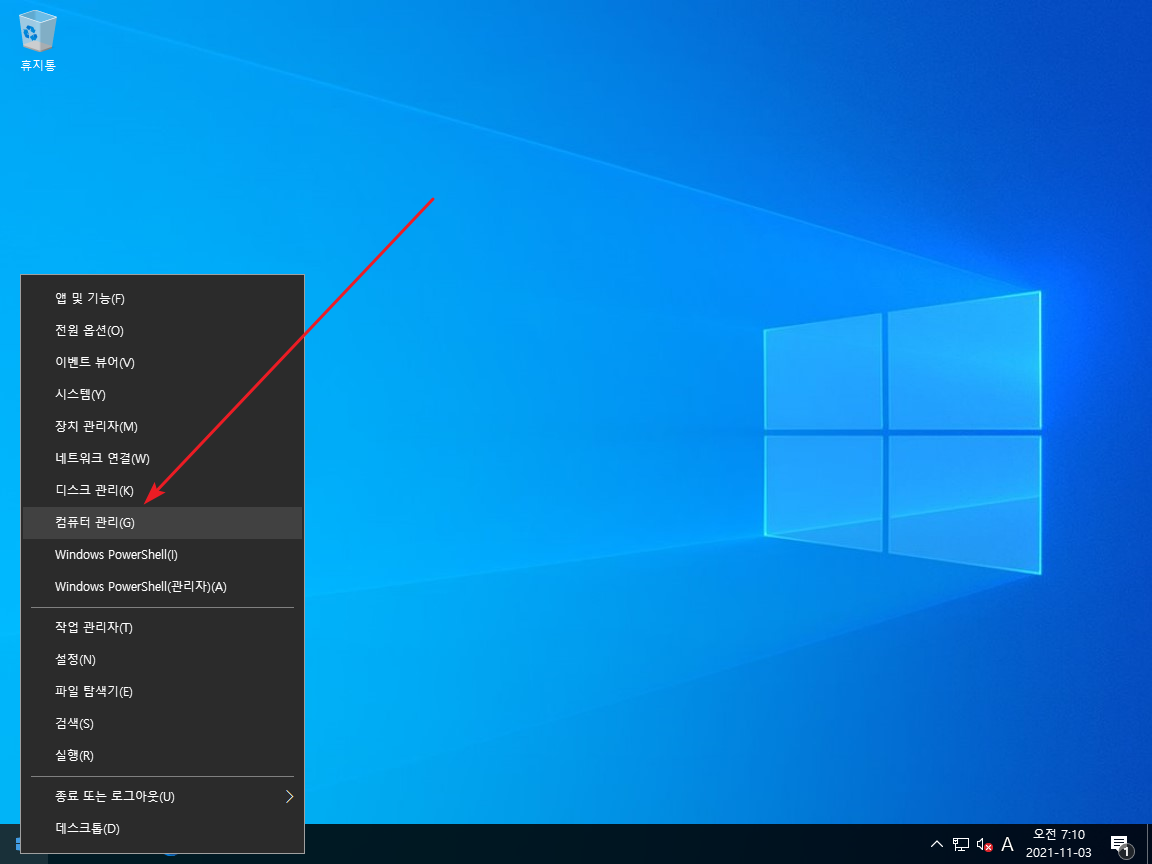The image size is (1152, 864).
Task: Select 앱 및 기능(F) menu entry
Action: [162, 298]
